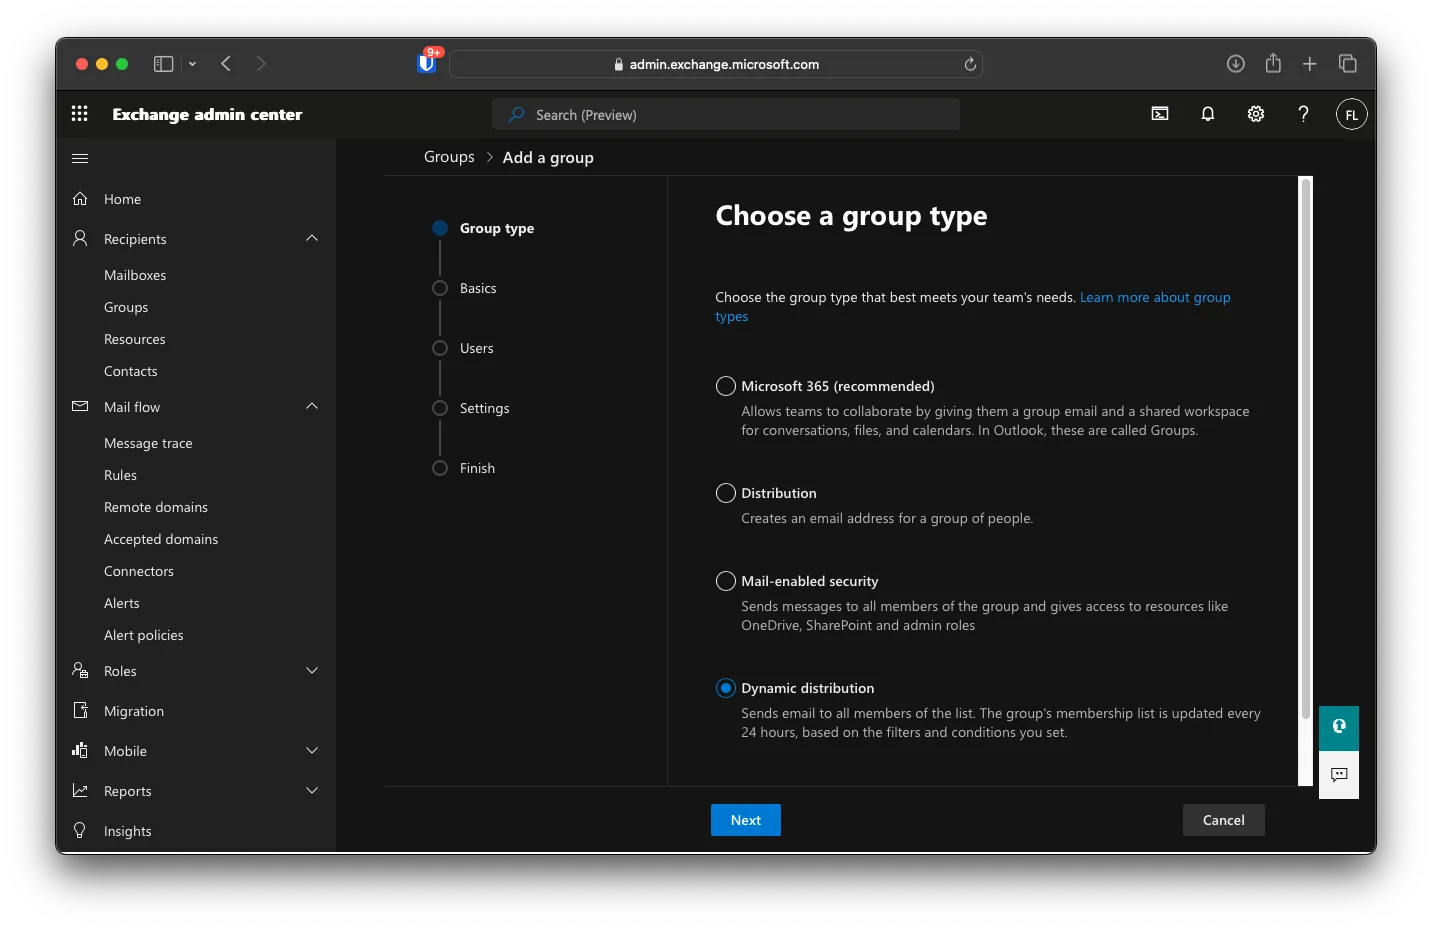Open Contacts in the sidebar
The height and width of the screenshot is (928, 1432).
click(x=131, y=371)
